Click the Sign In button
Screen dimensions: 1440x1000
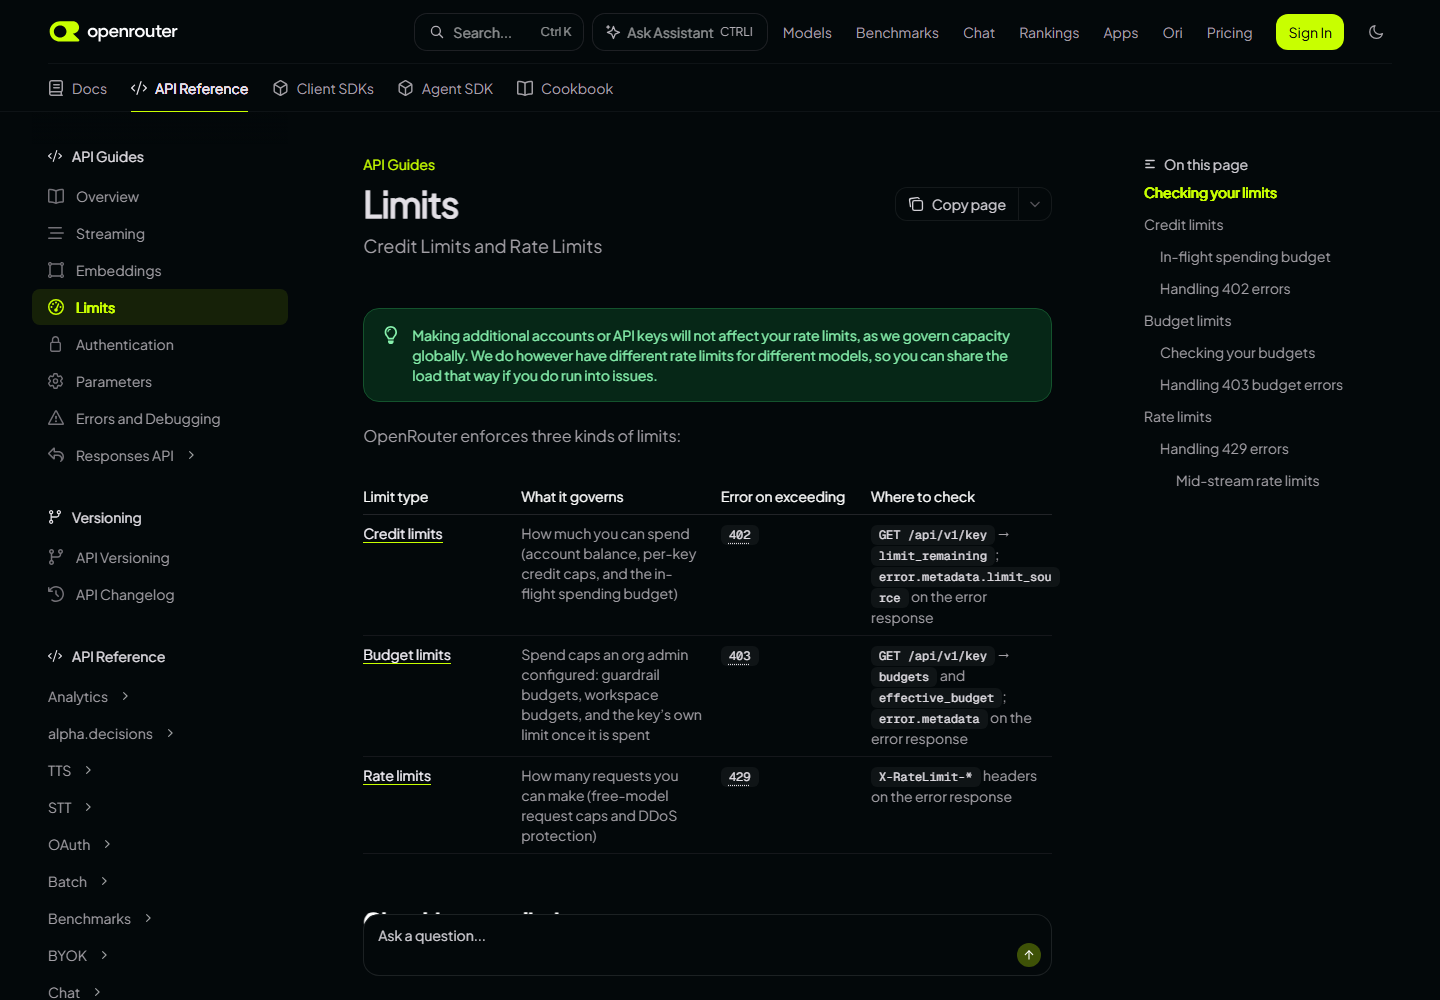[1310, 32]
